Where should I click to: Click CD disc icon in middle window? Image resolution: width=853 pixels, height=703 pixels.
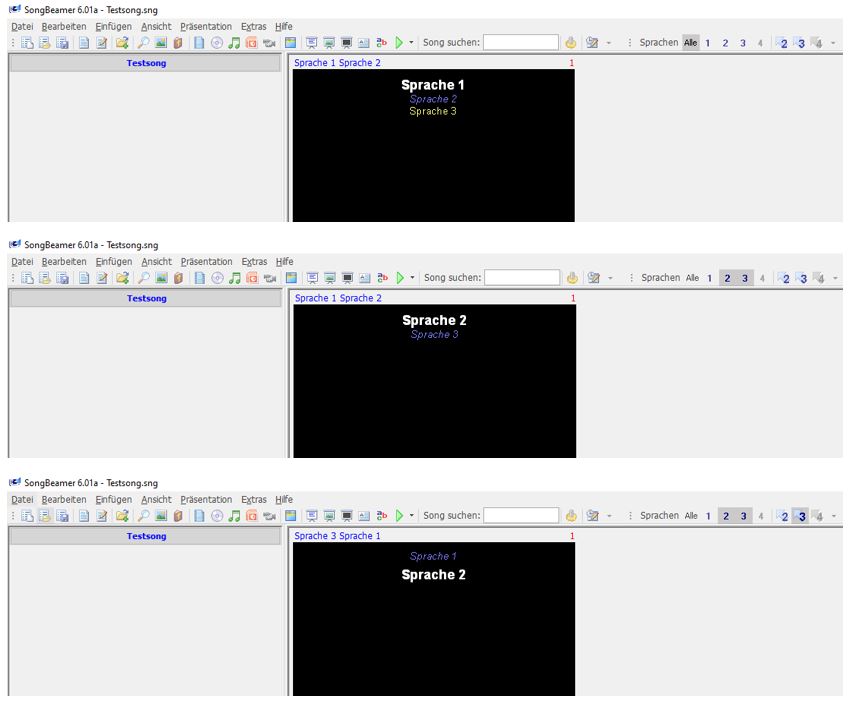[x=217, y=278]
